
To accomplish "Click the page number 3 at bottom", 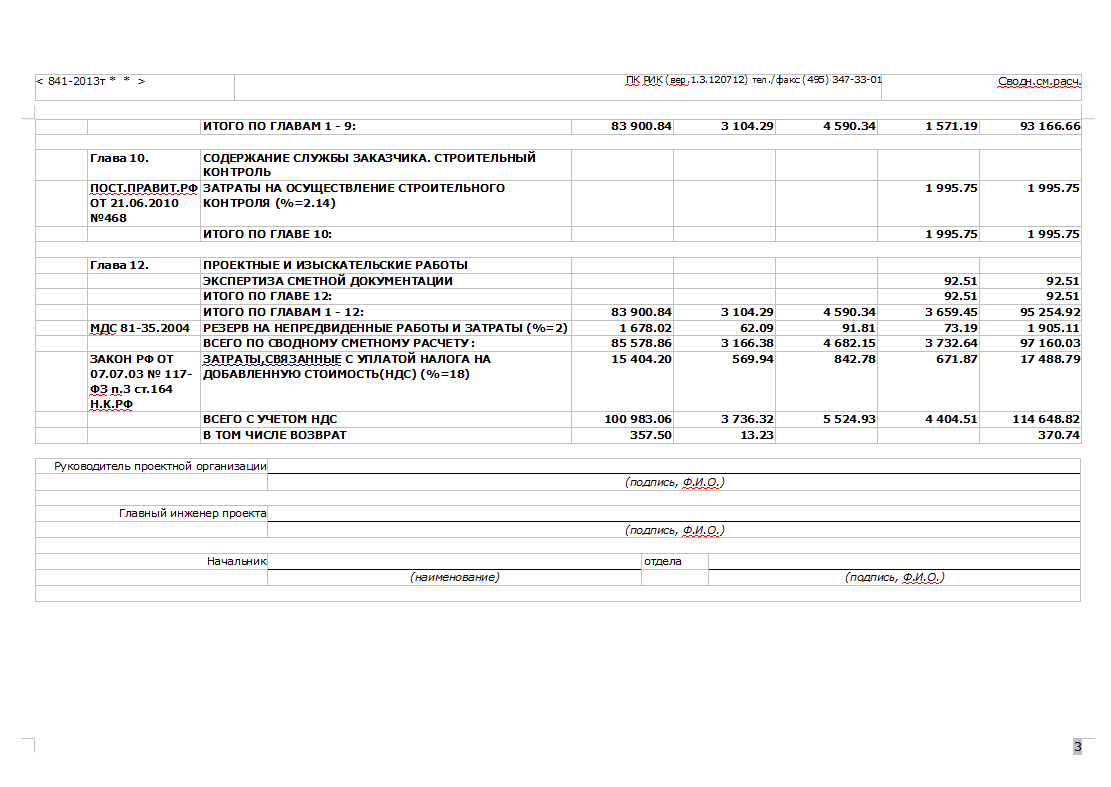I will [x=1078, y=746].
